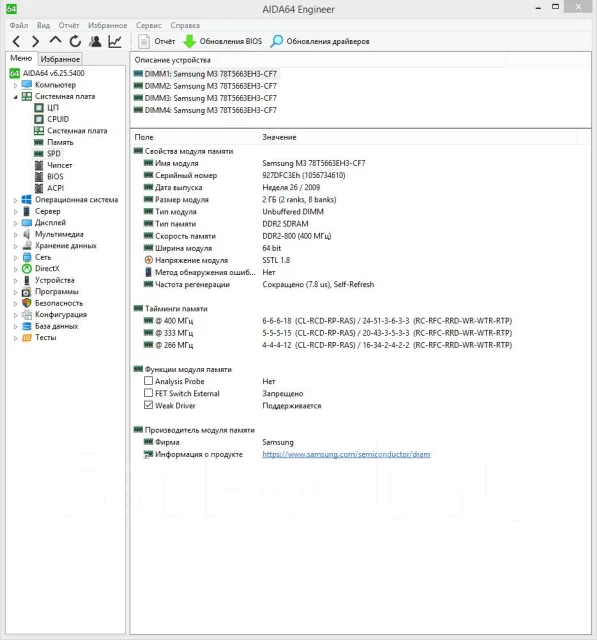
Task: Go up one level with the Up arrow
Action: [55, 40]
